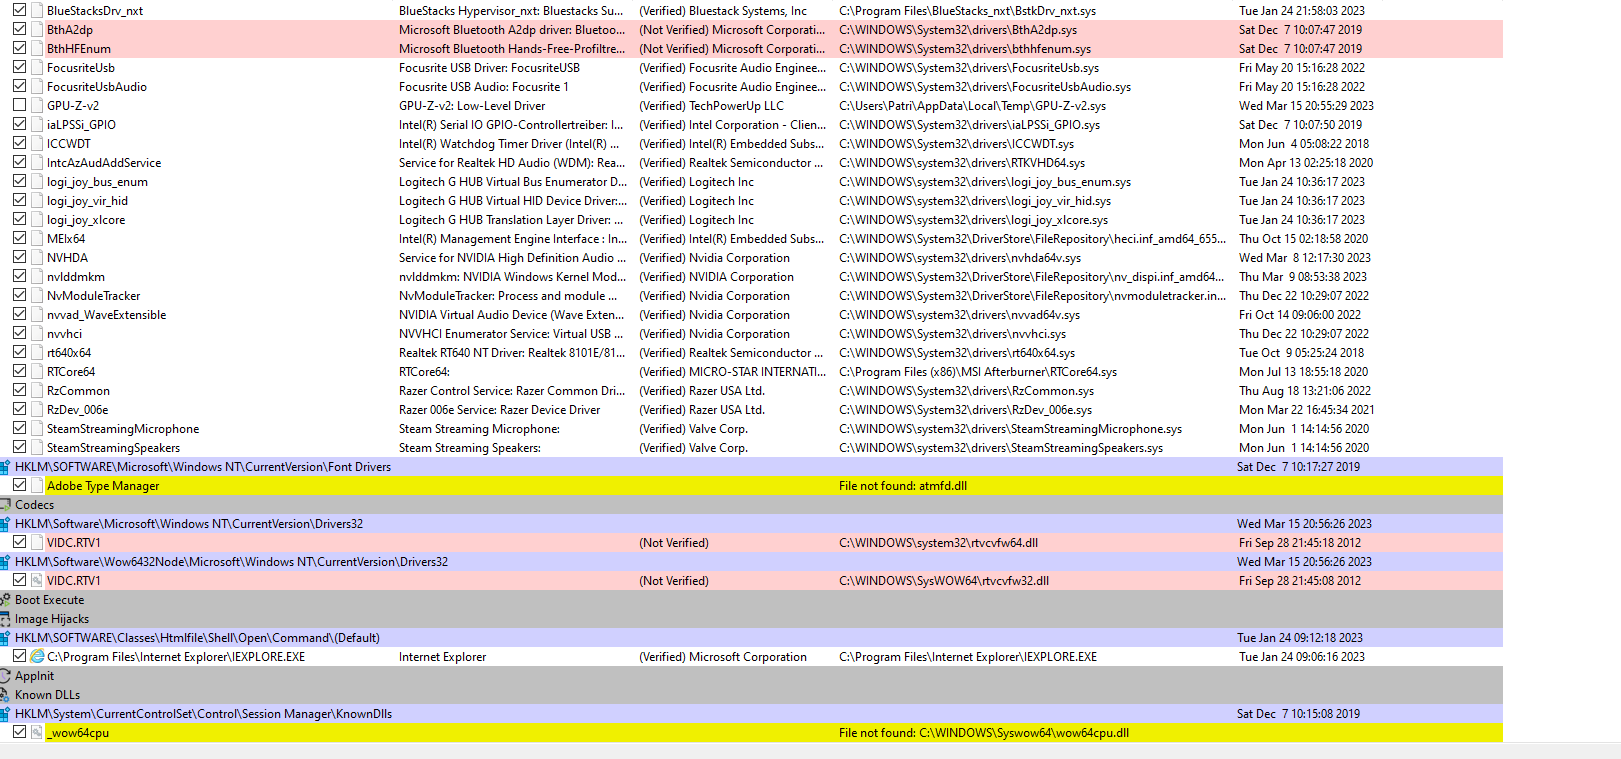Click the file icon beside RzCommon
Viewport: 1621px width, 759px height.
tap(37, 391)
